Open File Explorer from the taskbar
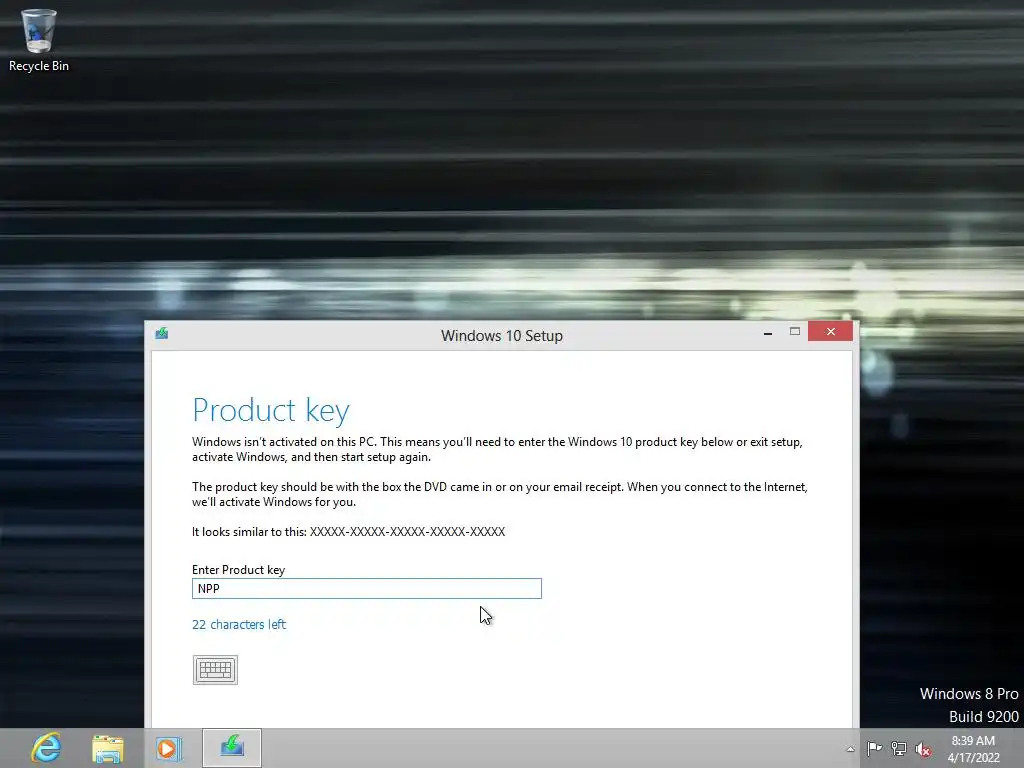Viewport: 1024px width, 768px height. (x=108, y=748)
